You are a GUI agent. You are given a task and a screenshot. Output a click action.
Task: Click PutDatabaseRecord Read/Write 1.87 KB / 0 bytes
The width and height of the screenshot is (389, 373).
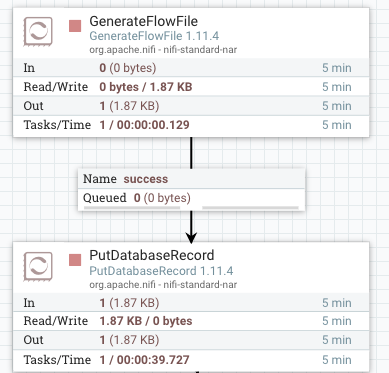click(x=146, y=321)
